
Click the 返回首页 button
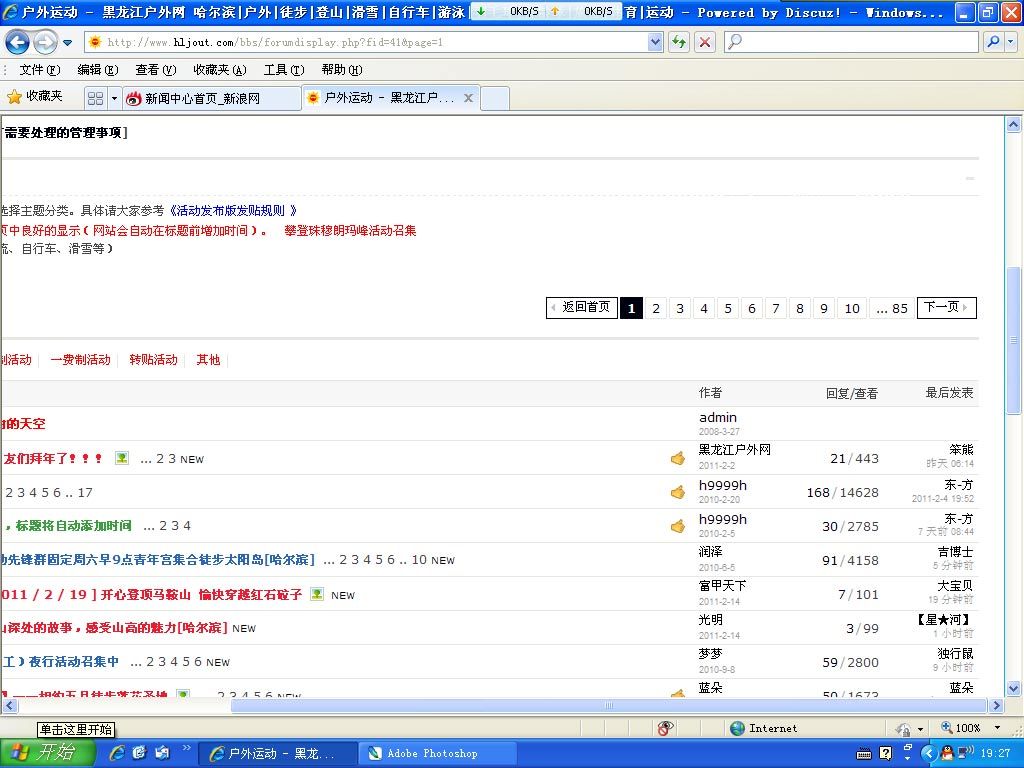tap(582, 308)
